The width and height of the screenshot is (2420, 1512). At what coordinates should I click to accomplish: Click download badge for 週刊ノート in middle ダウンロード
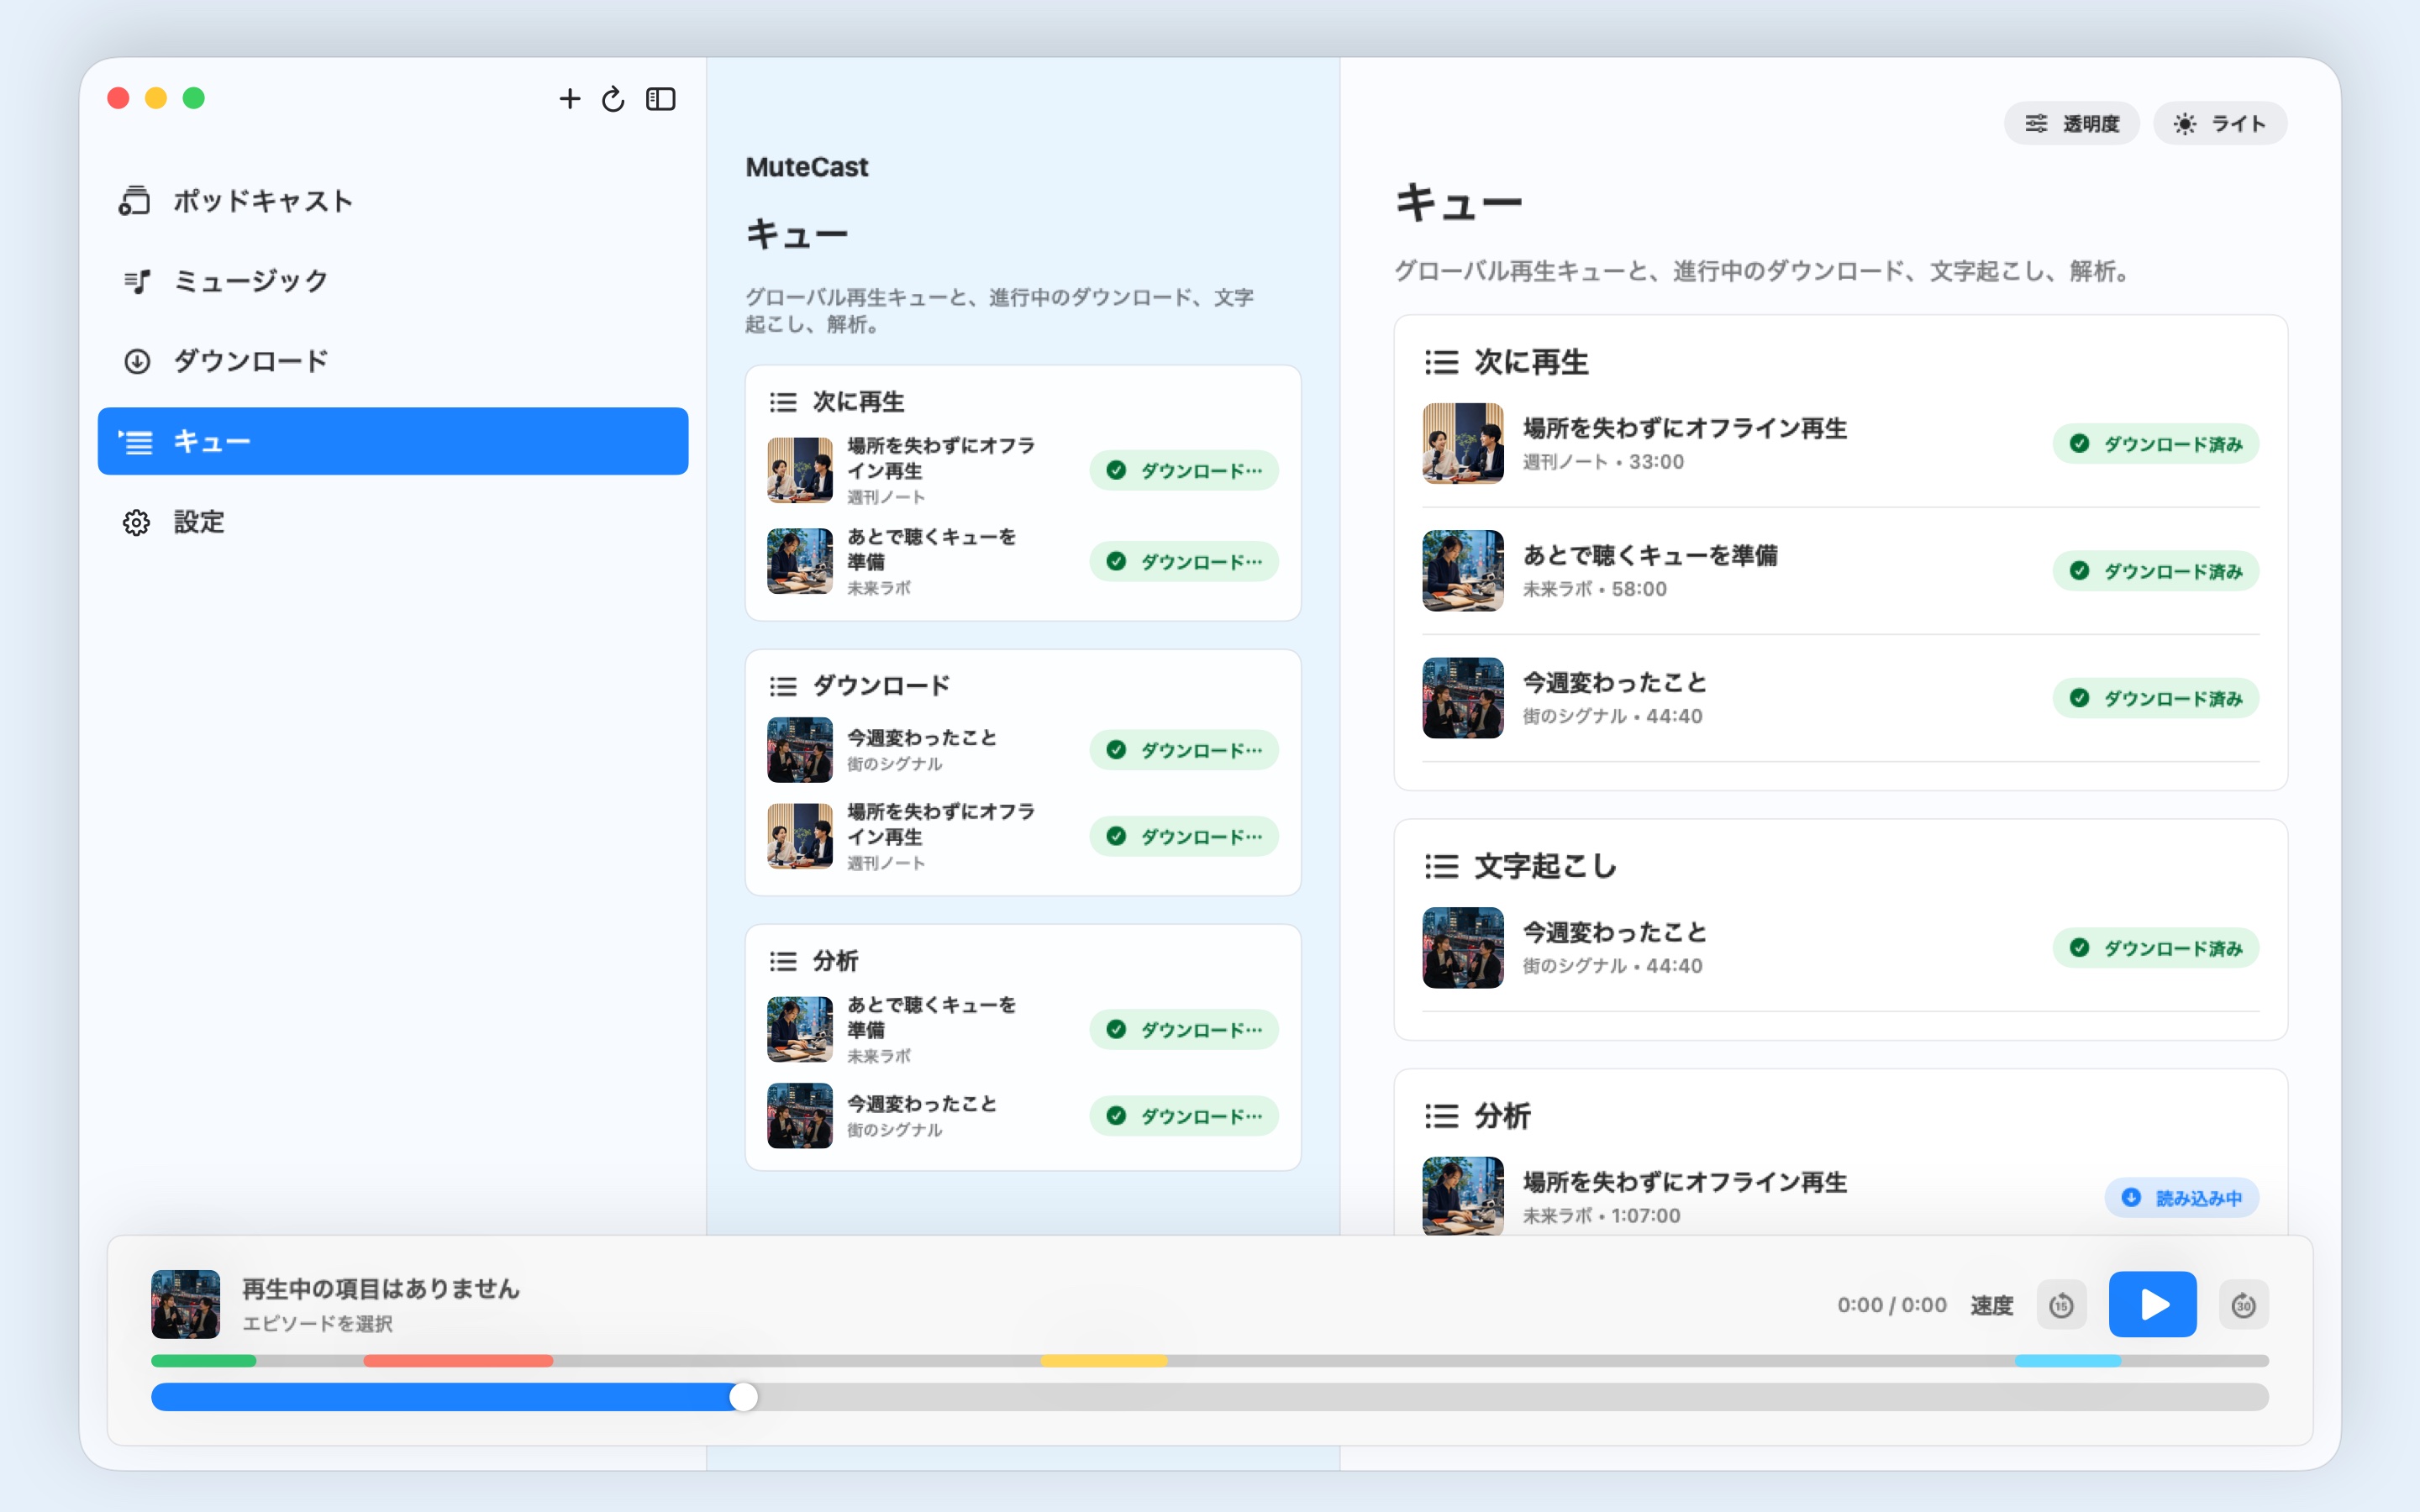(1183, 836)
